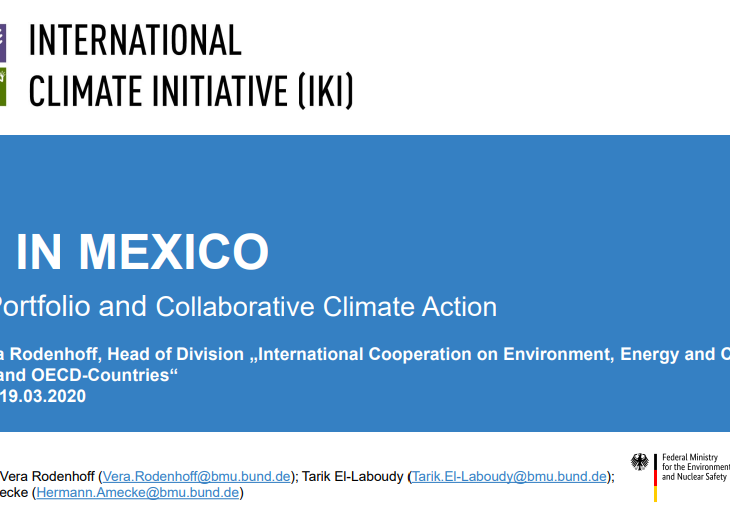This screenshot has height=519, width=730.
Task: Click the '(IKI)' abbreviation in the header
Action: point(325,91)
